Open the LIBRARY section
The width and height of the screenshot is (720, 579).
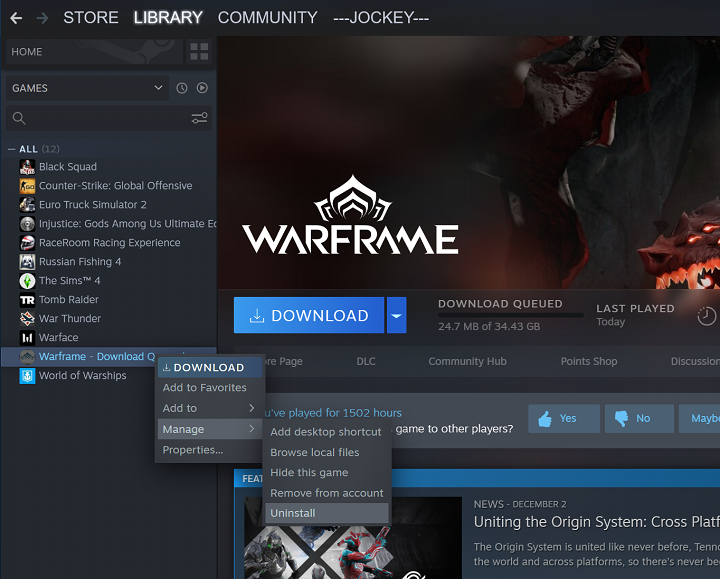168,17
